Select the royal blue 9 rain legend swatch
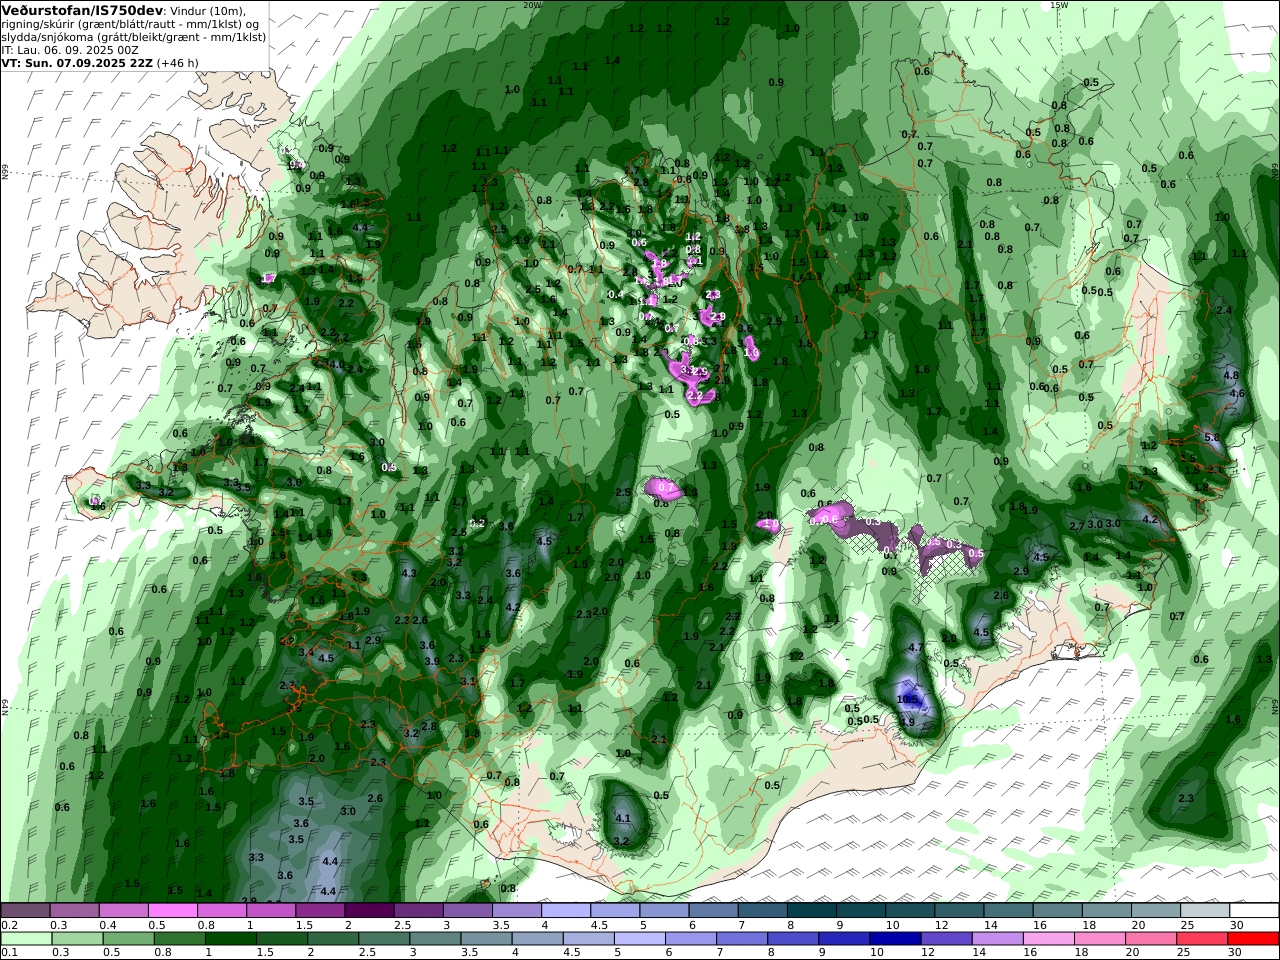 point(844,939)
